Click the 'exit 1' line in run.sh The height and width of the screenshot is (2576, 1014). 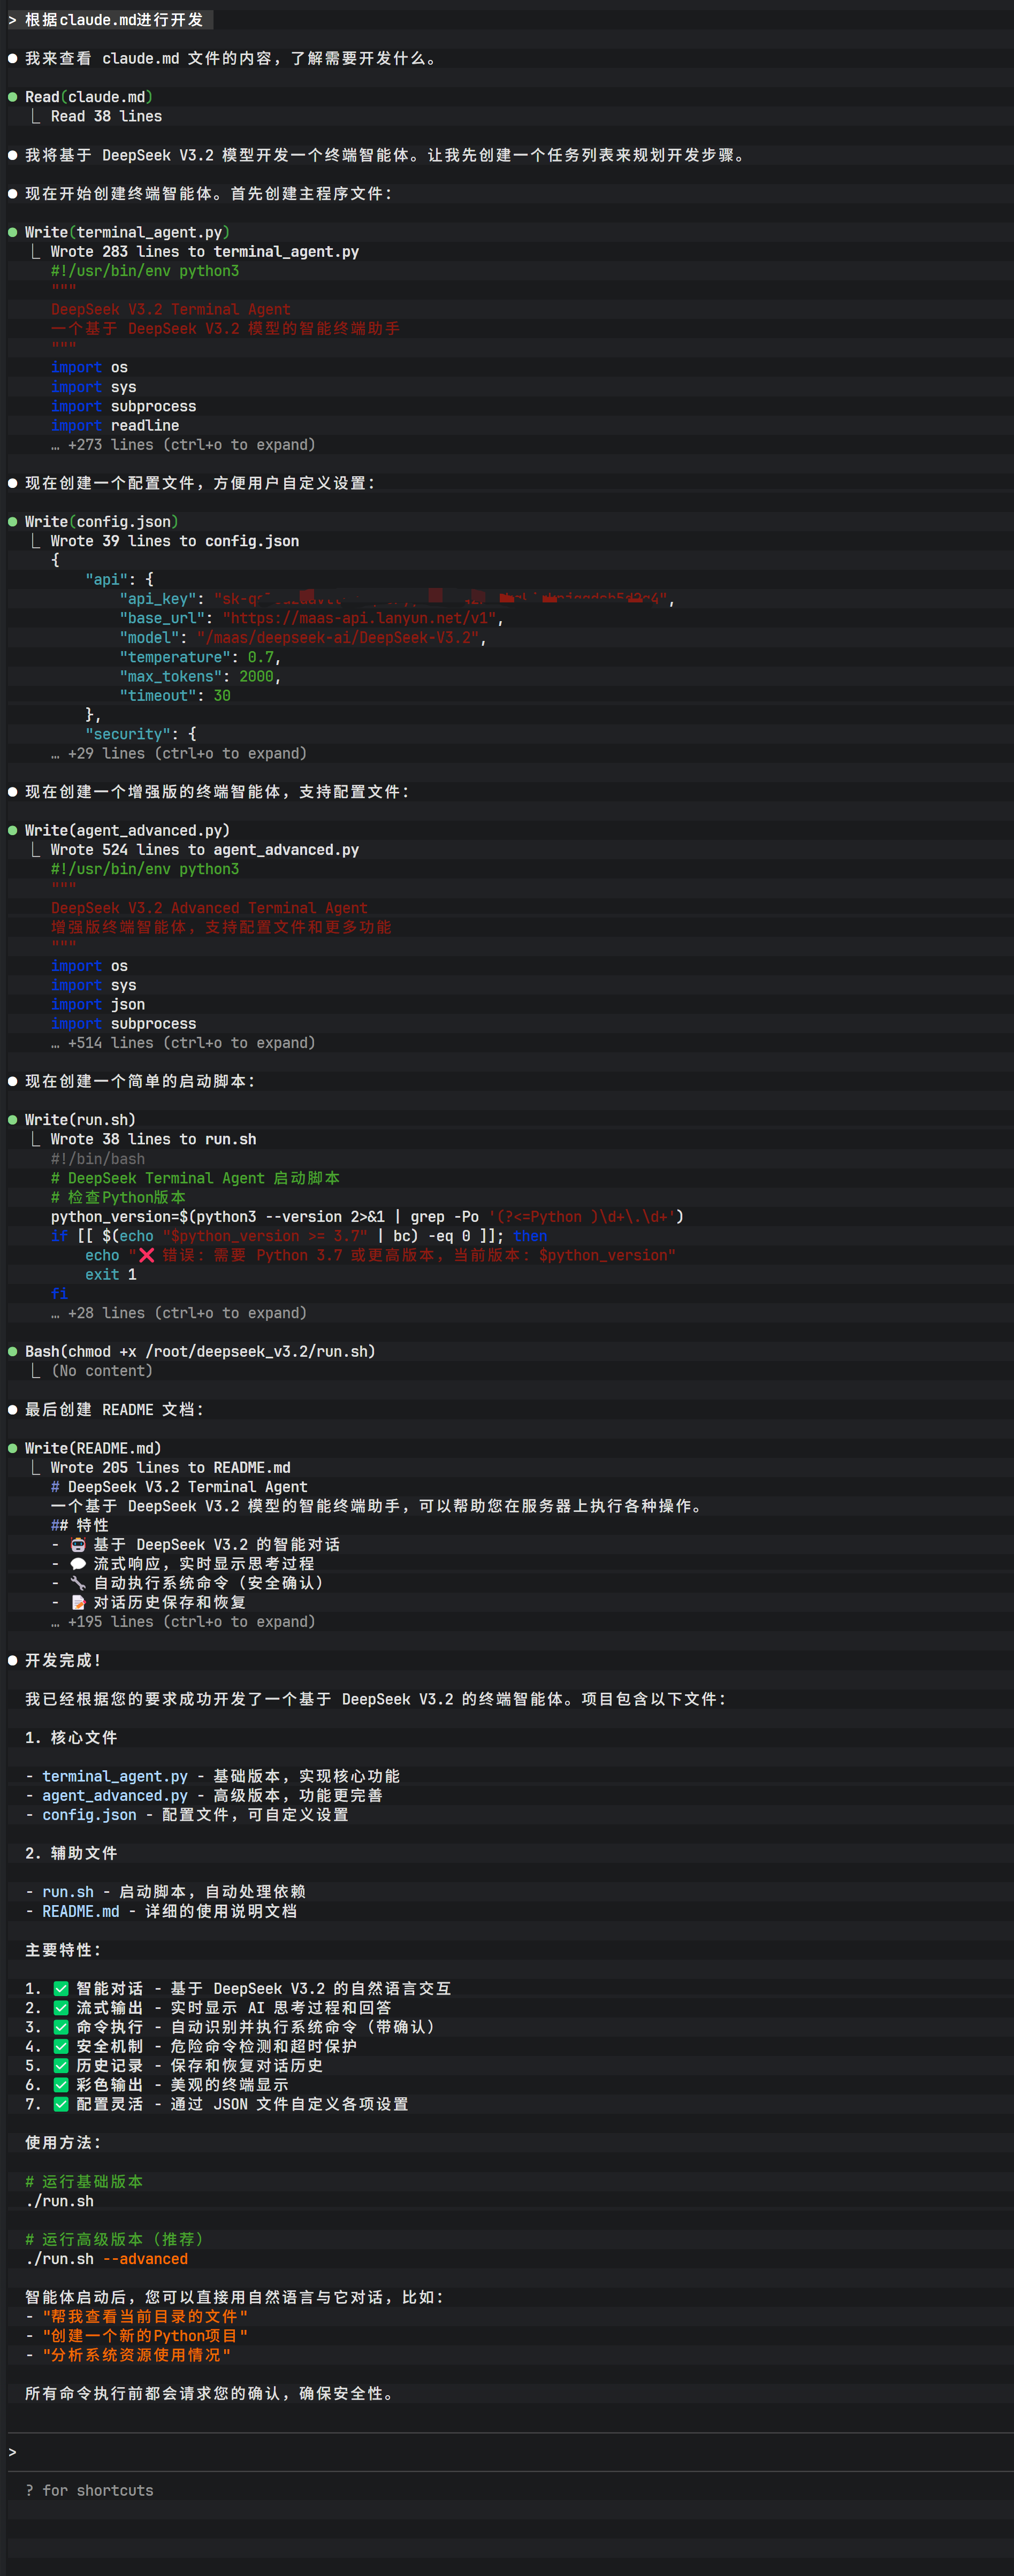tap(110, 1274)
